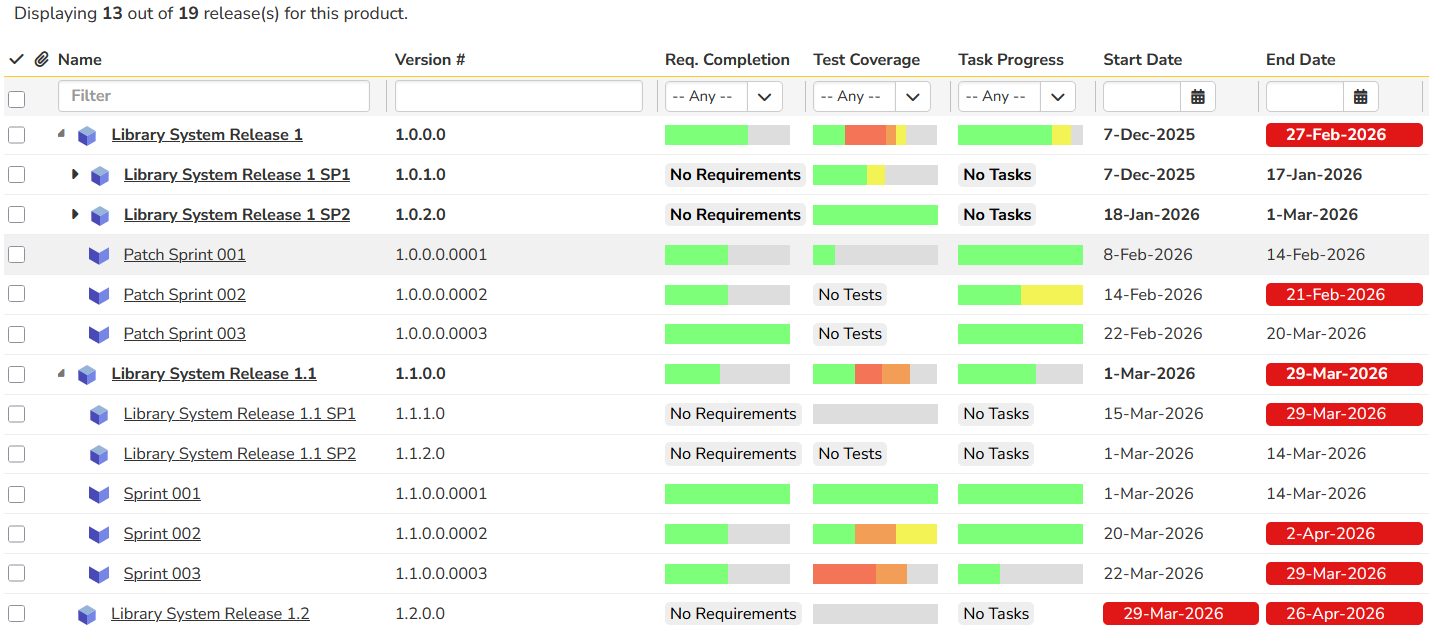The height and width of the screenshot is (632, 1429).
Task: Click the Test Coverage bar of Sprint 002
Action: pyautogui.click(x=875, y=534)
